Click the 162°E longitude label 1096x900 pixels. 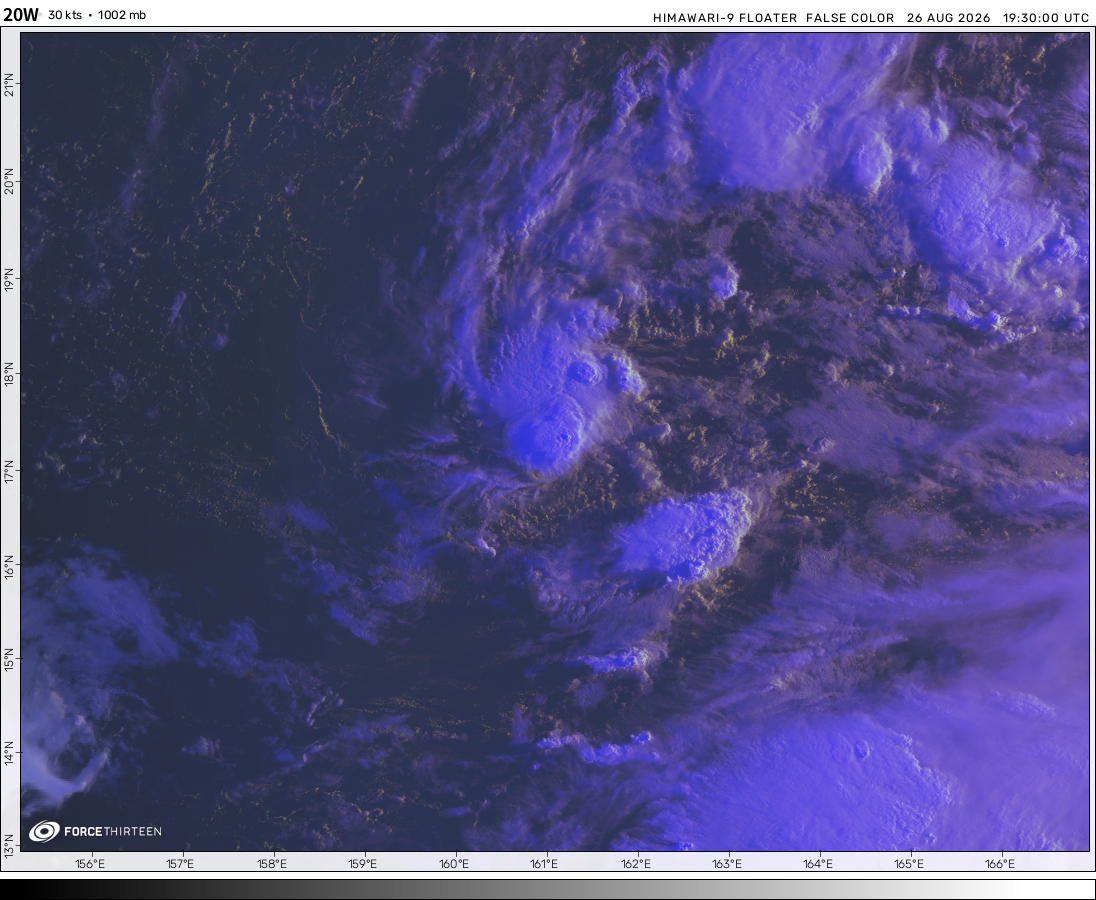point(635,864)
